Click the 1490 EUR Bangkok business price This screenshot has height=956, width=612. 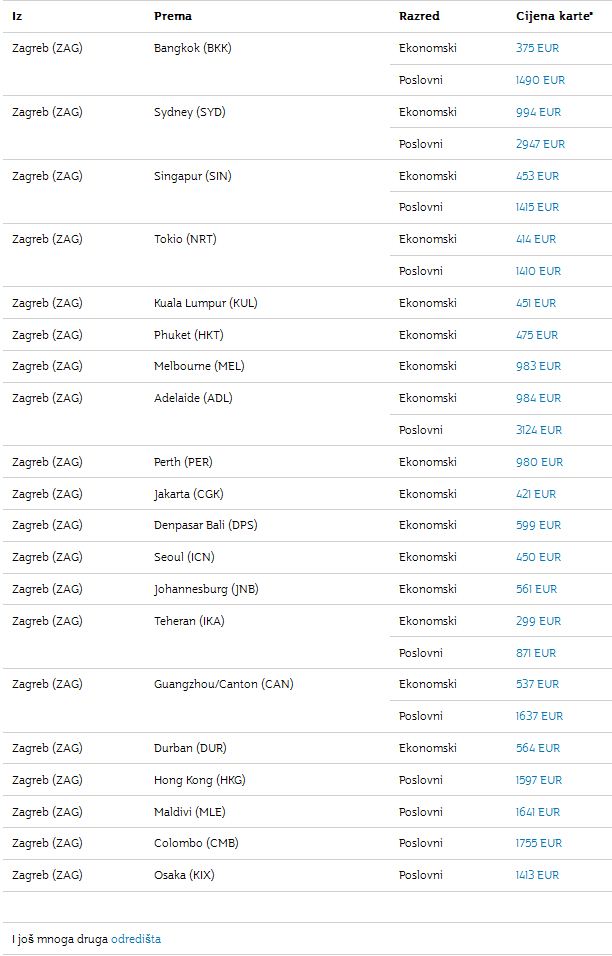540,80
